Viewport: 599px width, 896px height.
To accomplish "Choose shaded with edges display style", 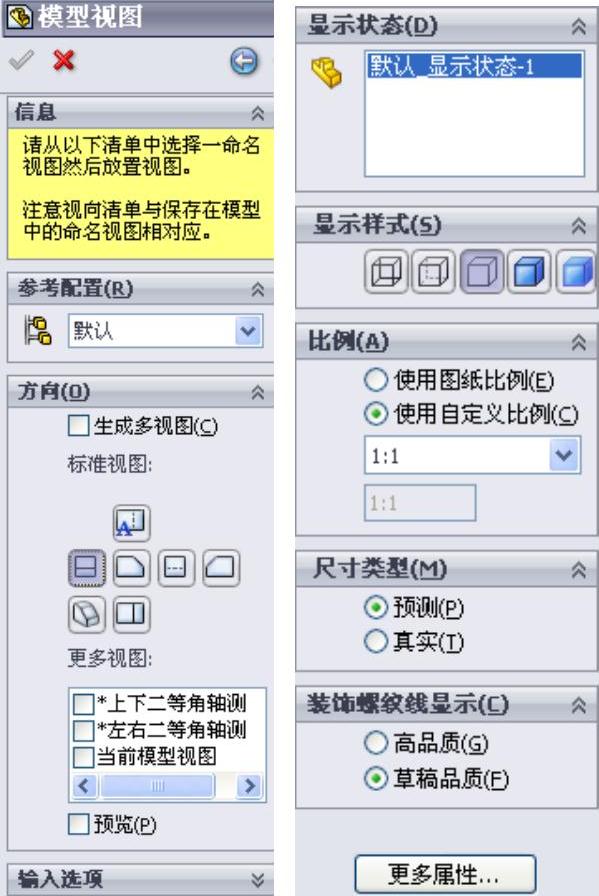I will click(529, 271).
